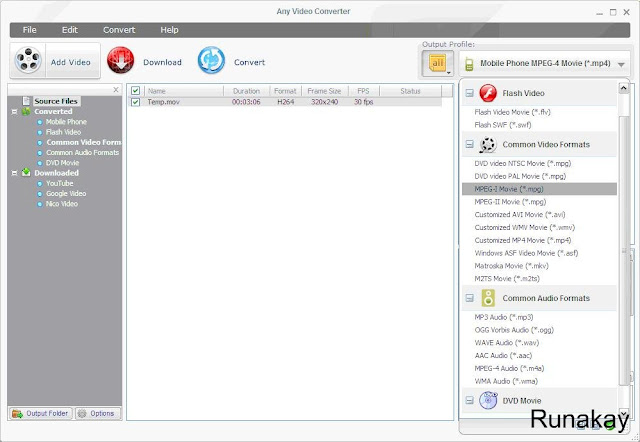Open the Help menu
Image resolution: width=640 pixels, height=442 pixels.
pyautogui.click(x=169, y=30)
